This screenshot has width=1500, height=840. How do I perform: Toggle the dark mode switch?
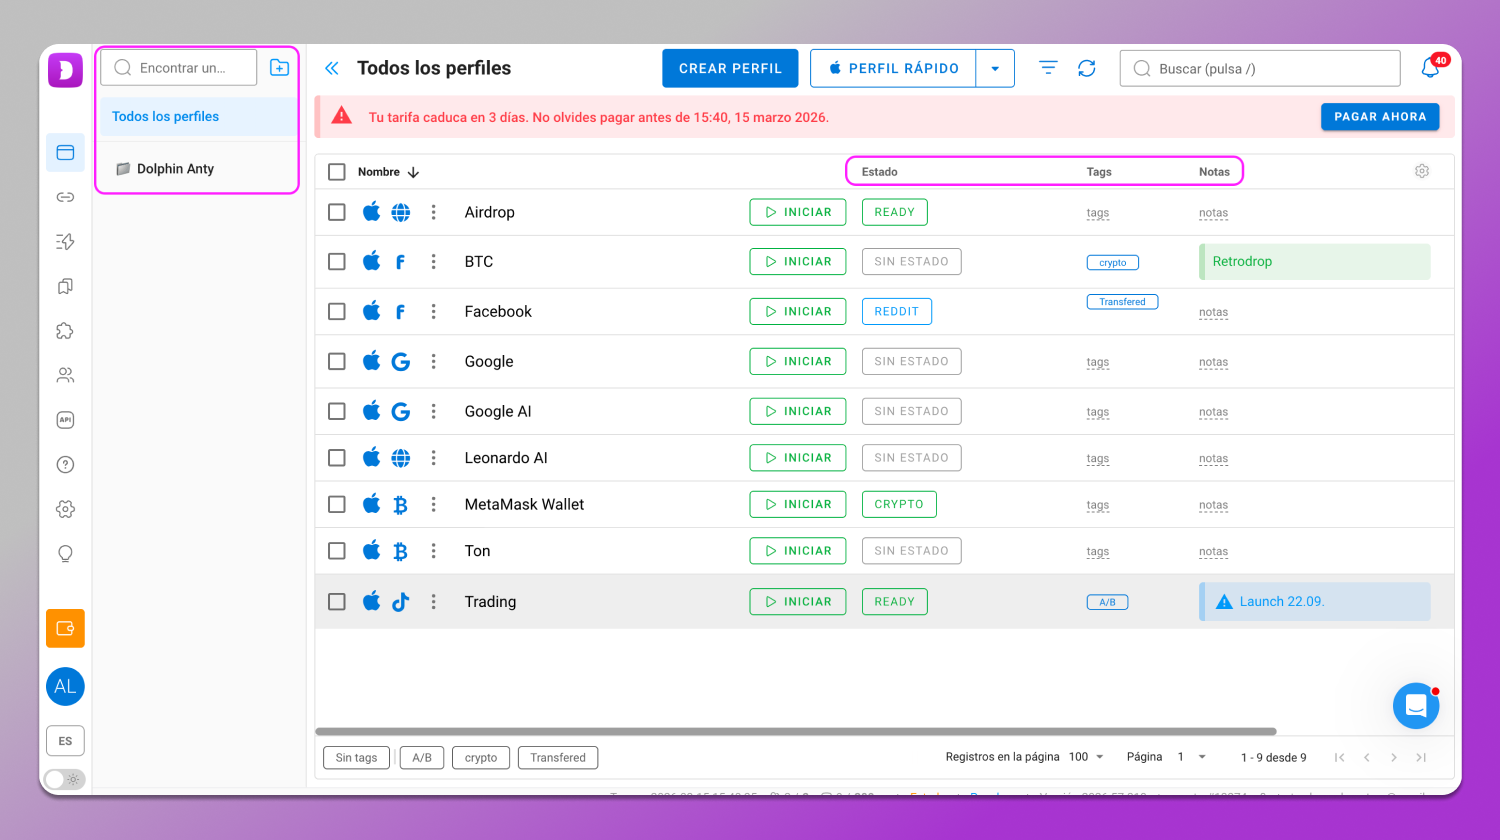point(65,779)
